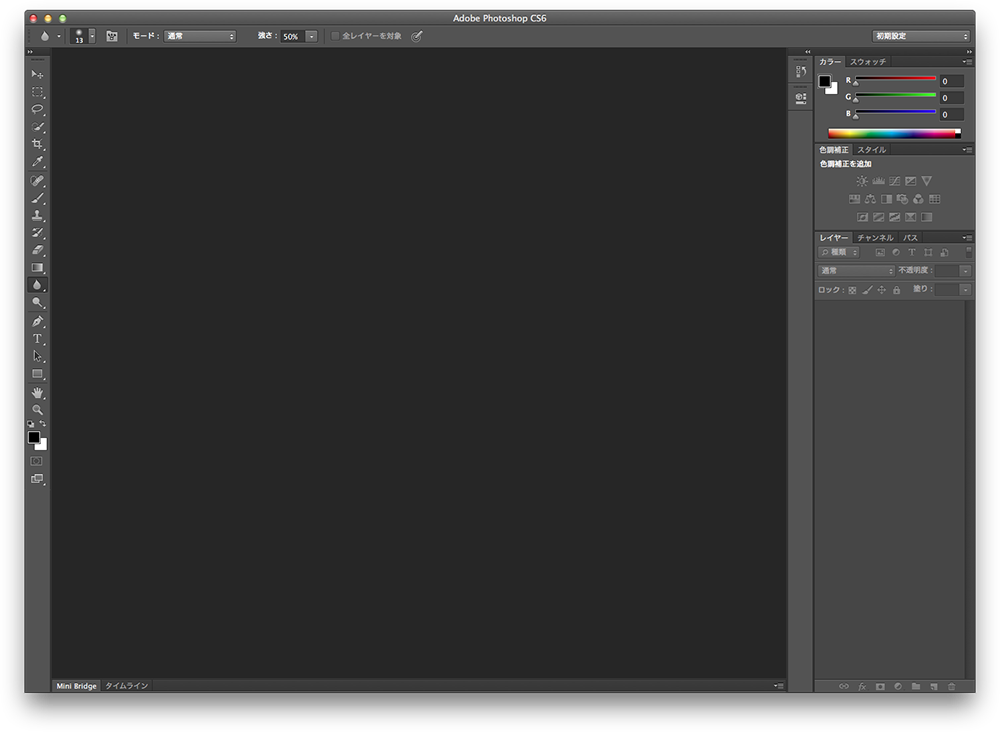This screenshot has width=1000, height=732.
Task: Select the Eraser tool
Action: point(37,250)
